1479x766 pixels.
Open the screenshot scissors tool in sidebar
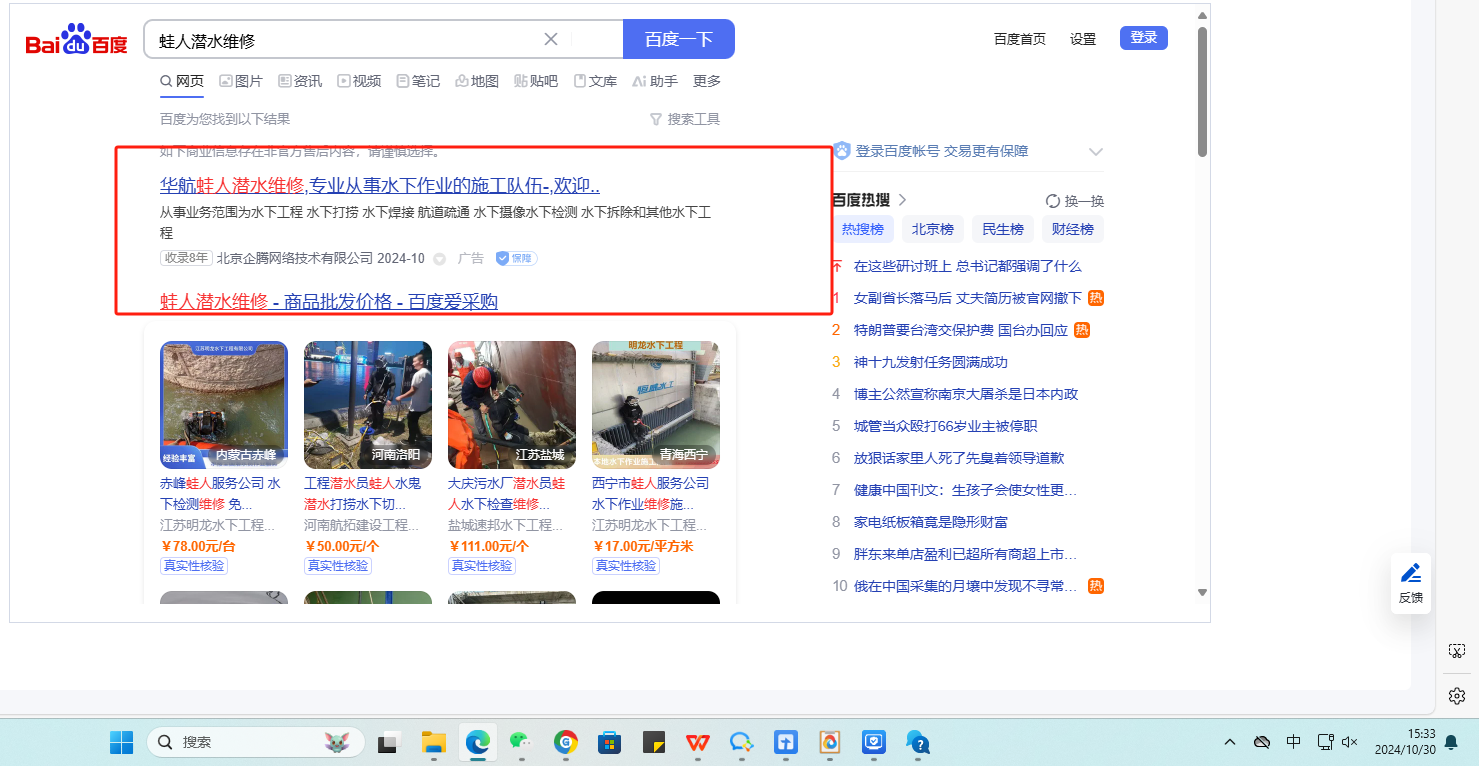pos(1457,651)
